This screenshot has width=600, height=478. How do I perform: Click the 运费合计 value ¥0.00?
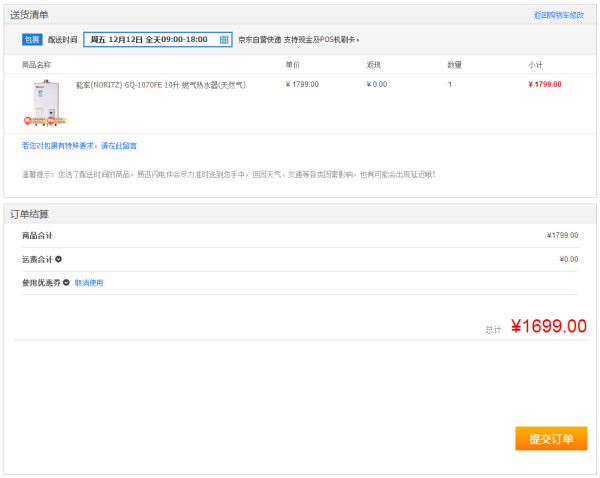coord(569,259)
